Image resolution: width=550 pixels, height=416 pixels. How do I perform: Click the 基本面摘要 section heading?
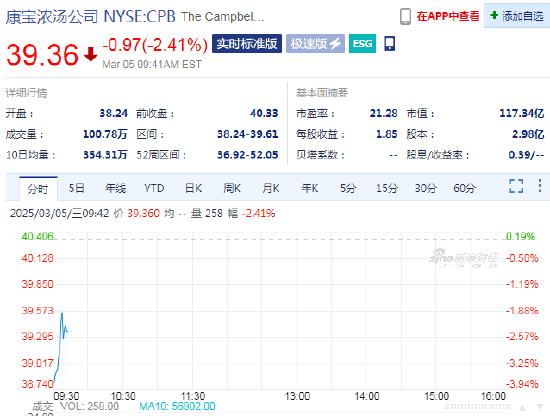[322, 93]
